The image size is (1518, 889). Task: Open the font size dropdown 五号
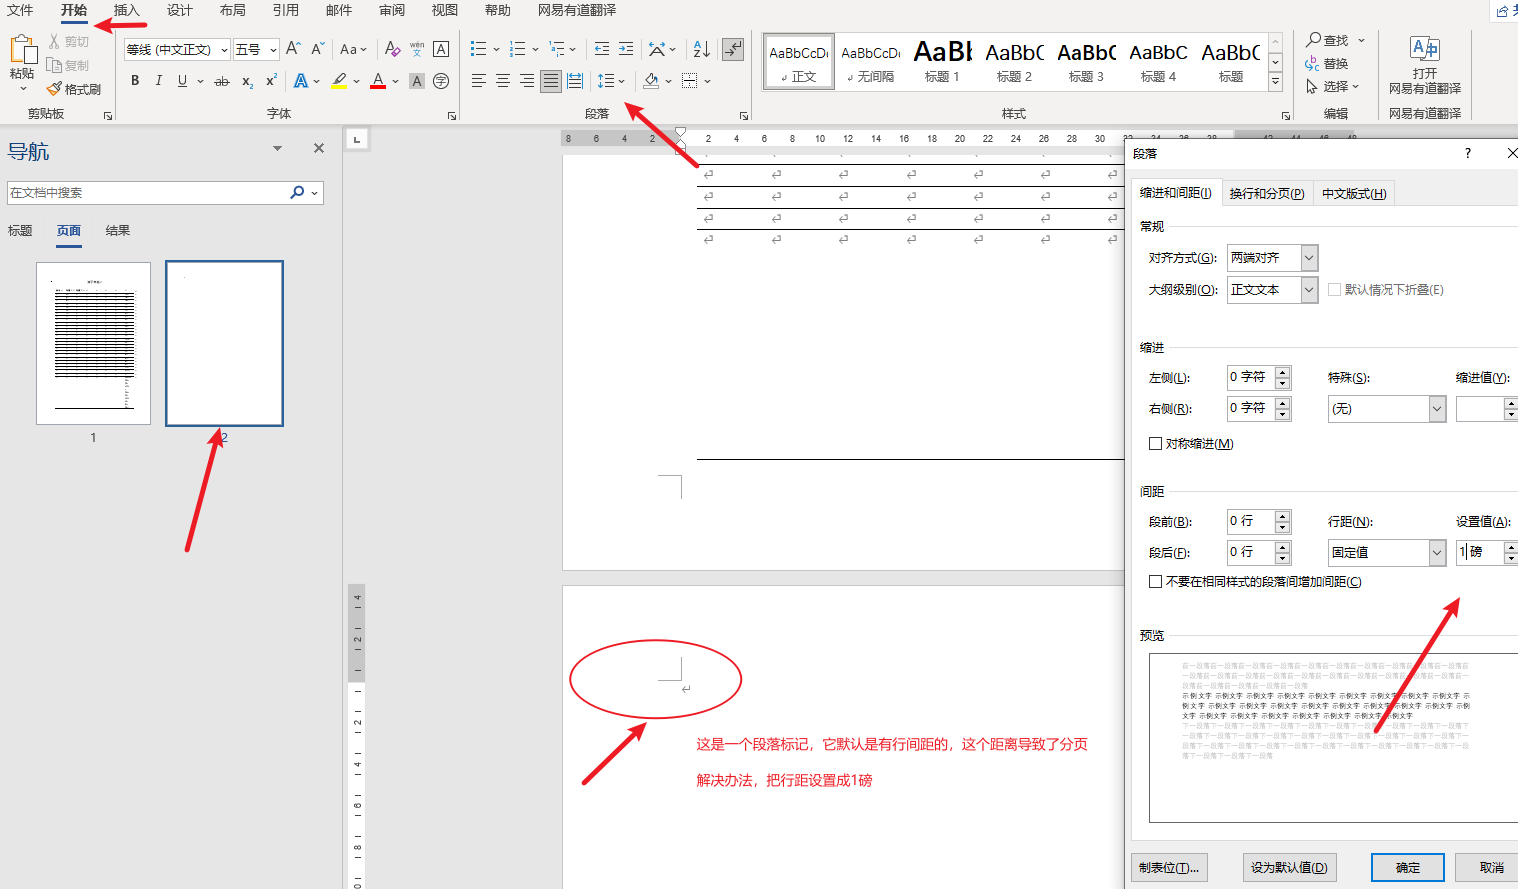[273, 49]
